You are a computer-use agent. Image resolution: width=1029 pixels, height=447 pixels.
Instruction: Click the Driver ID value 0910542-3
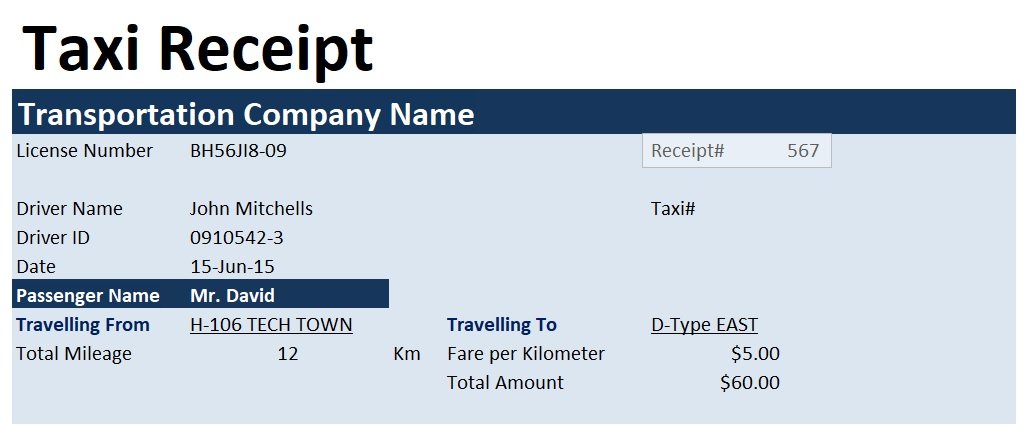pos(237,238)
